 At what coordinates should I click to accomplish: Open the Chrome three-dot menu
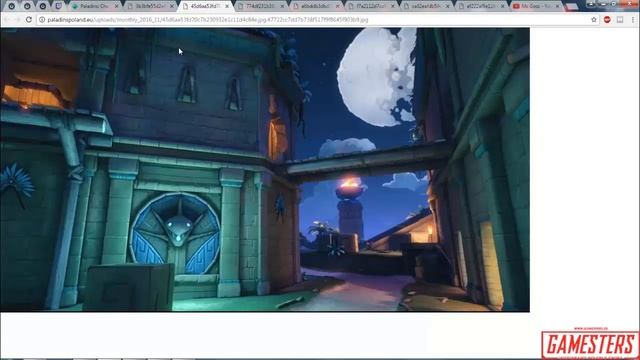point(633,20)
